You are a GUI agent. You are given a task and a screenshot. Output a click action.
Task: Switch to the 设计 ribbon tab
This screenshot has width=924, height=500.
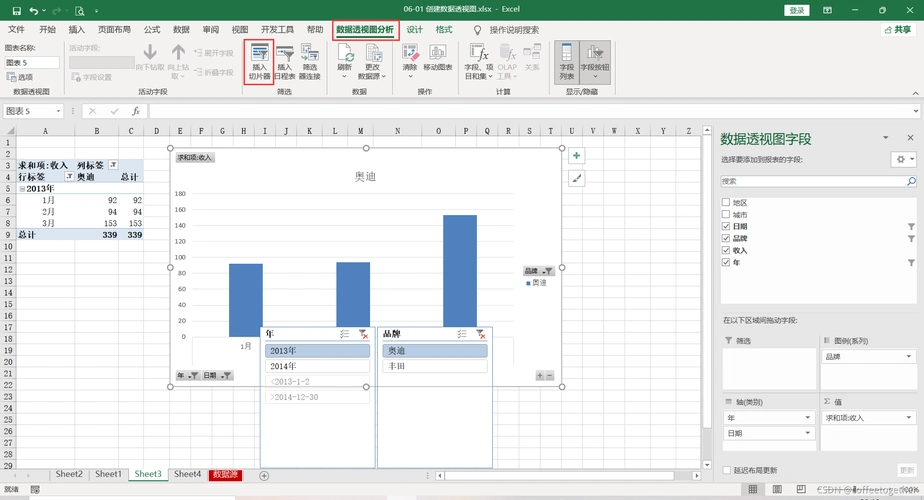[x=414, y=30]
